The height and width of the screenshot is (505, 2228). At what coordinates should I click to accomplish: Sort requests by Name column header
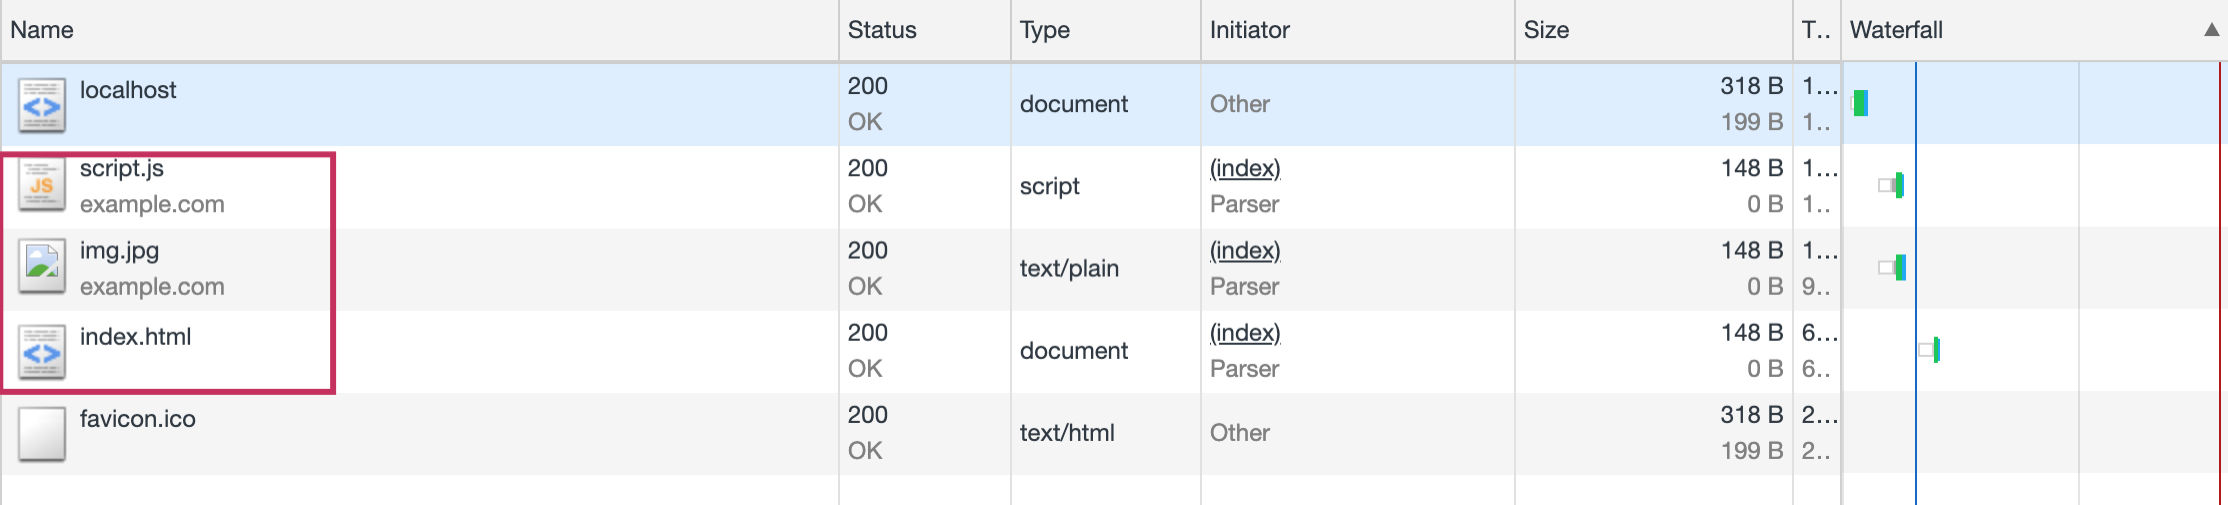click(x=42, y=30)
